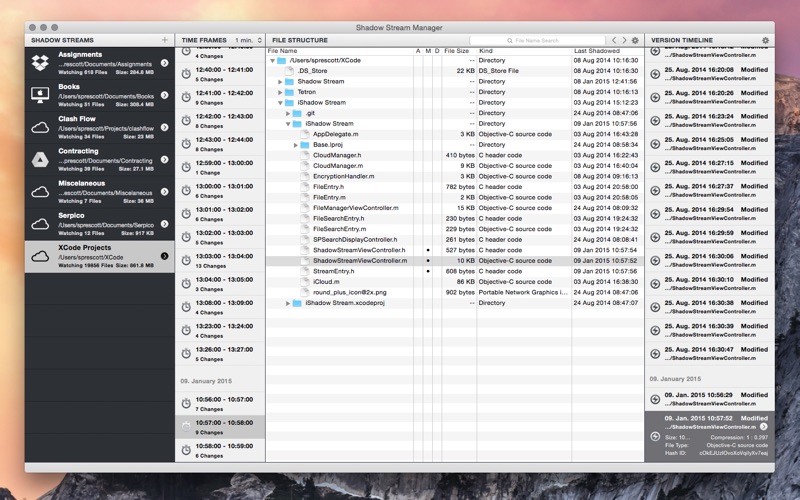
Task: Click the Dropbox icon for Assignments stream
Action: coord(40,63)
